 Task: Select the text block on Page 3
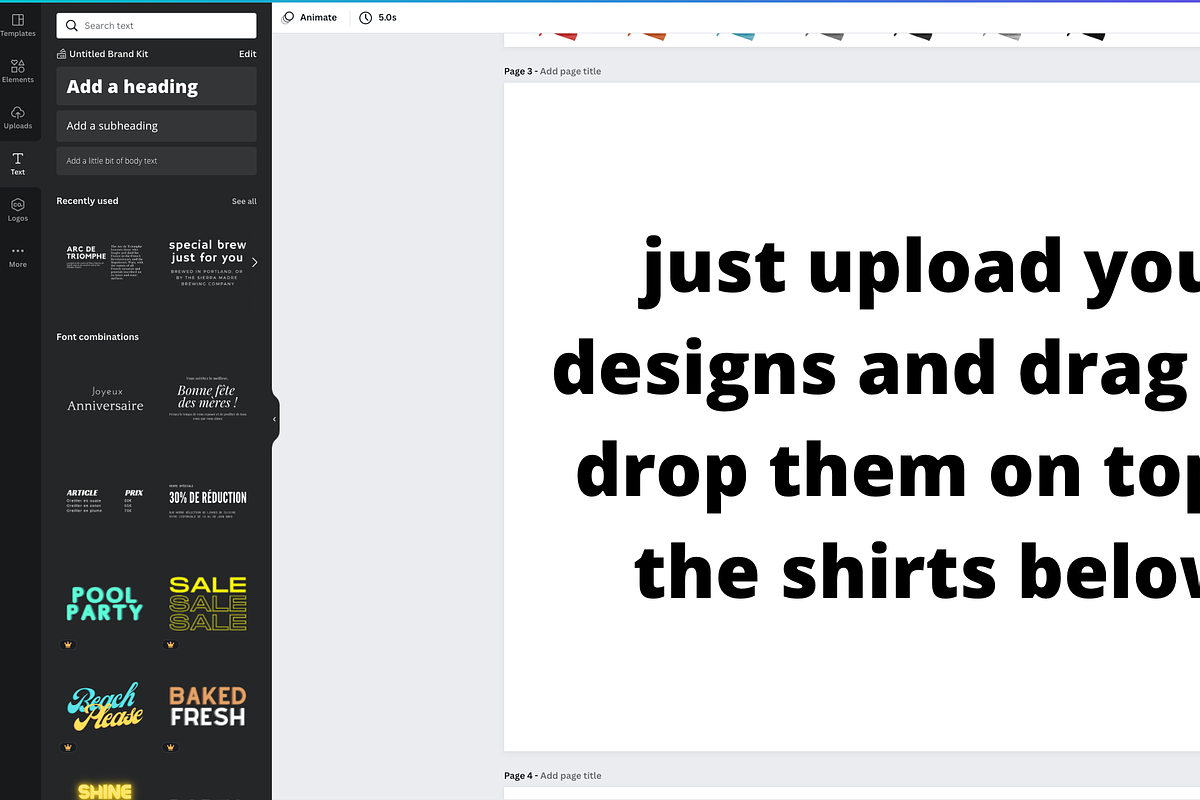tap(876, 418)
